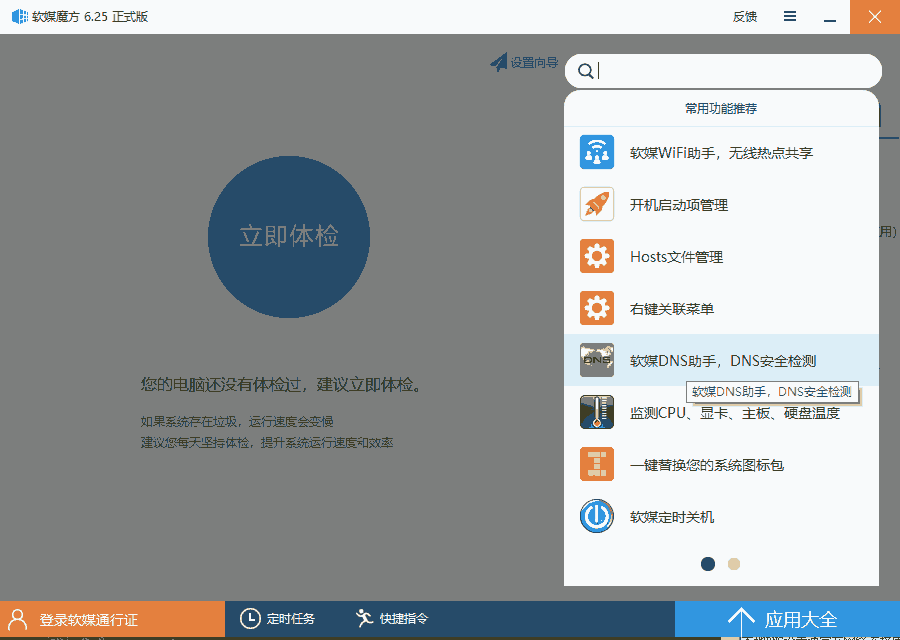Click 登录软媒通行证 login button
The image size is (900, 640).
[x=112, y=620]
